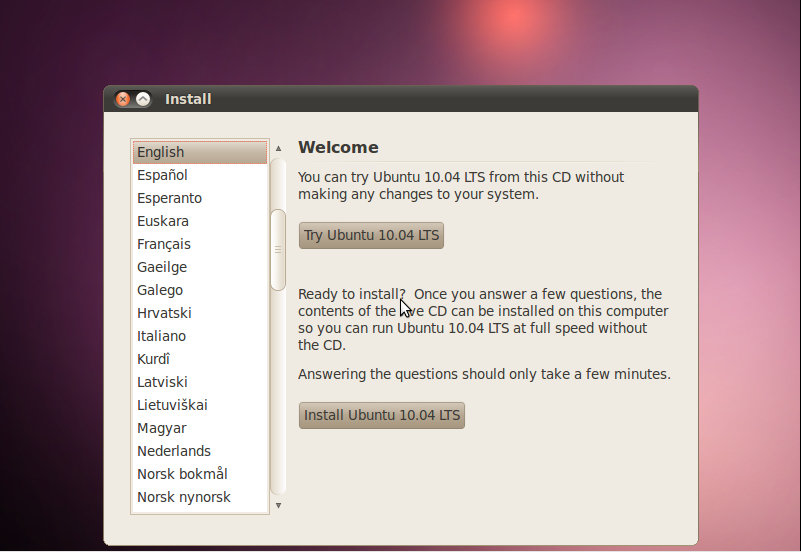Select Latviski in the list
This screenshot has width=801, height=553.
[200, 382]
